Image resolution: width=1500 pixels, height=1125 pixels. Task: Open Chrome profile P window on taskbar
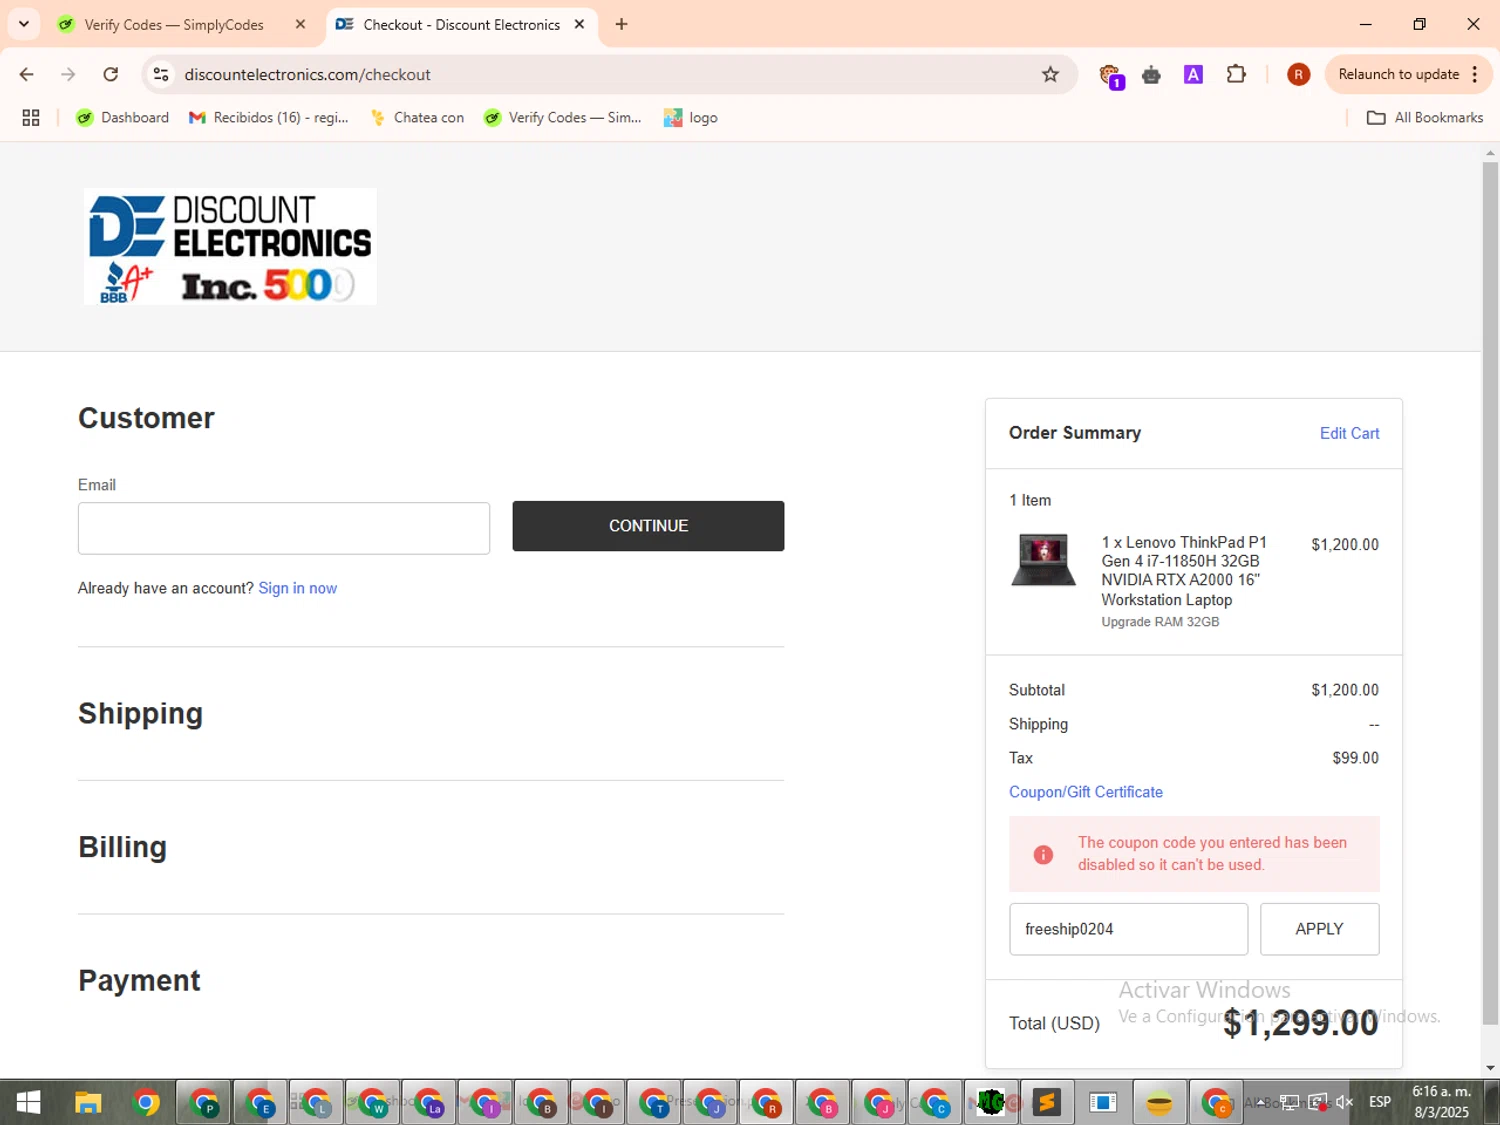coord(204,1103)
